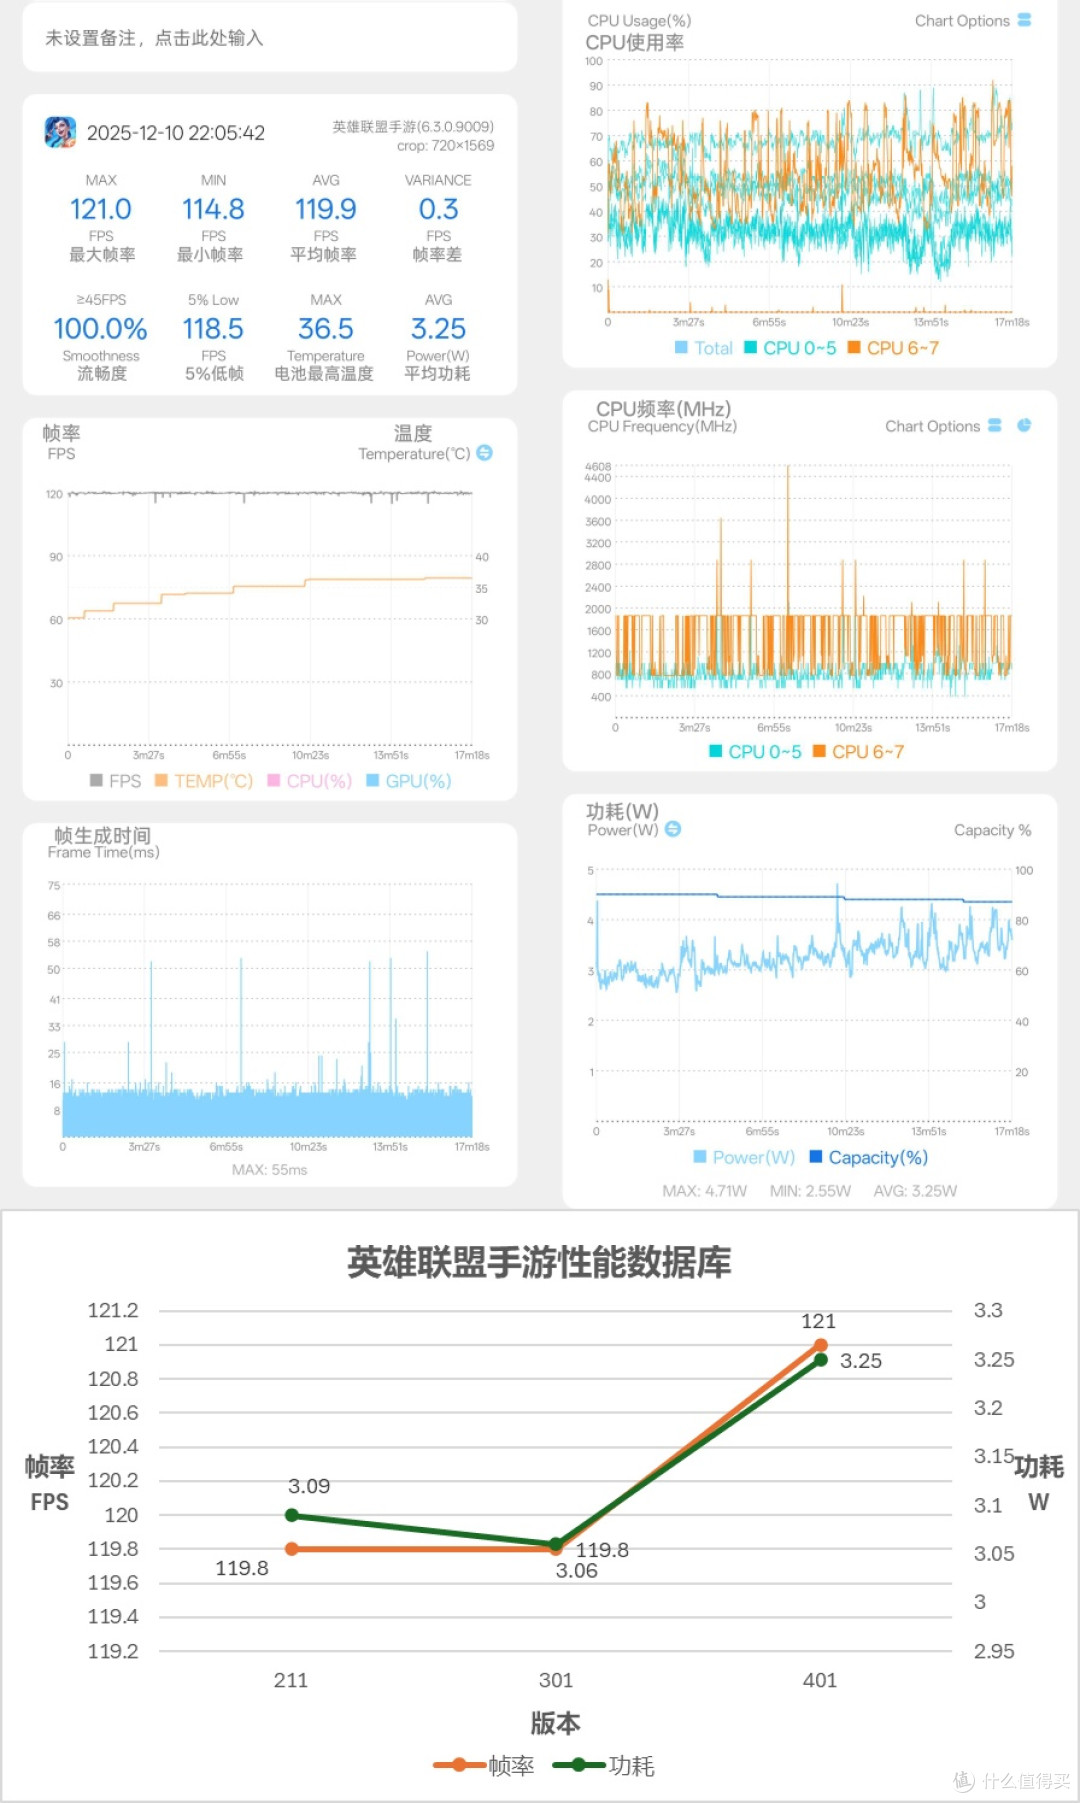This screenshot has width=1080, height=1803.
Task: Toggle CPU(%) series in frame rate legend
Action: tap(310, 781)
